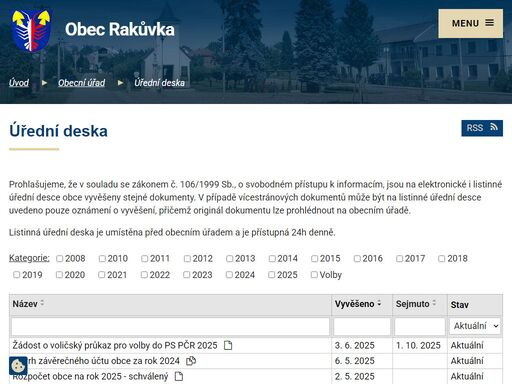Click the Úřední deska breadcrumb

click(x=159, y=83)
